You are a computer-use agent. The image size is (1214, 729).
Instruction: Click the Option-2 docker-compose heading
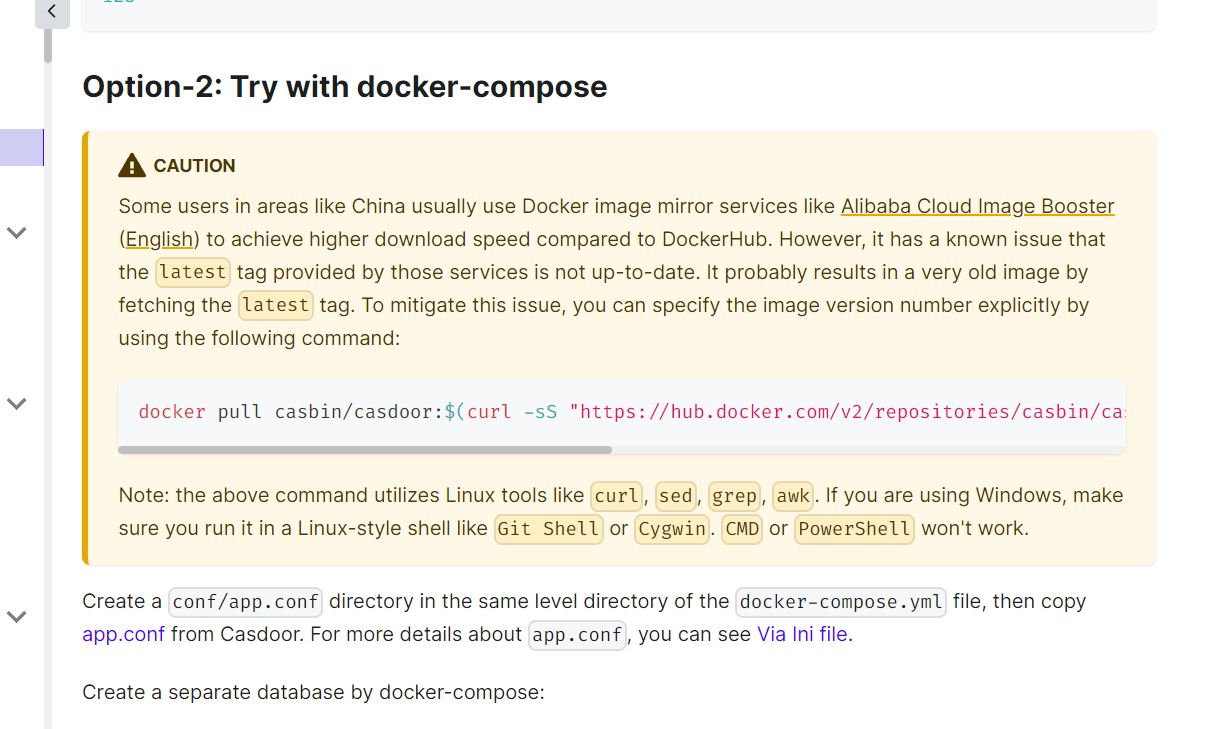(345, 87)
